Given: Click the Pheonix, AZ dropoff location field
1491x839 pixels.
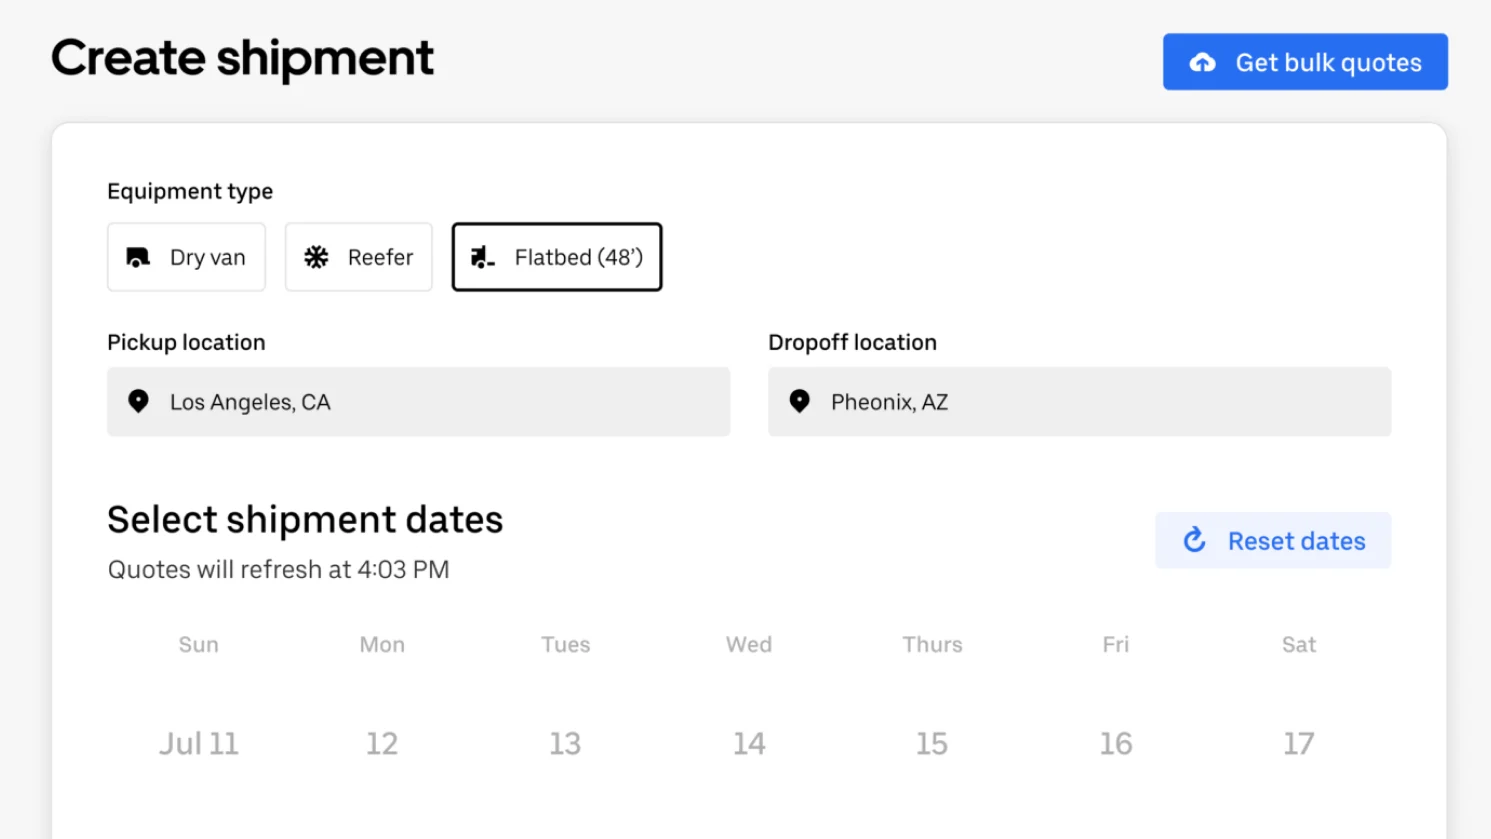Looking at the screenshot, I should [x=1079, y=401].
